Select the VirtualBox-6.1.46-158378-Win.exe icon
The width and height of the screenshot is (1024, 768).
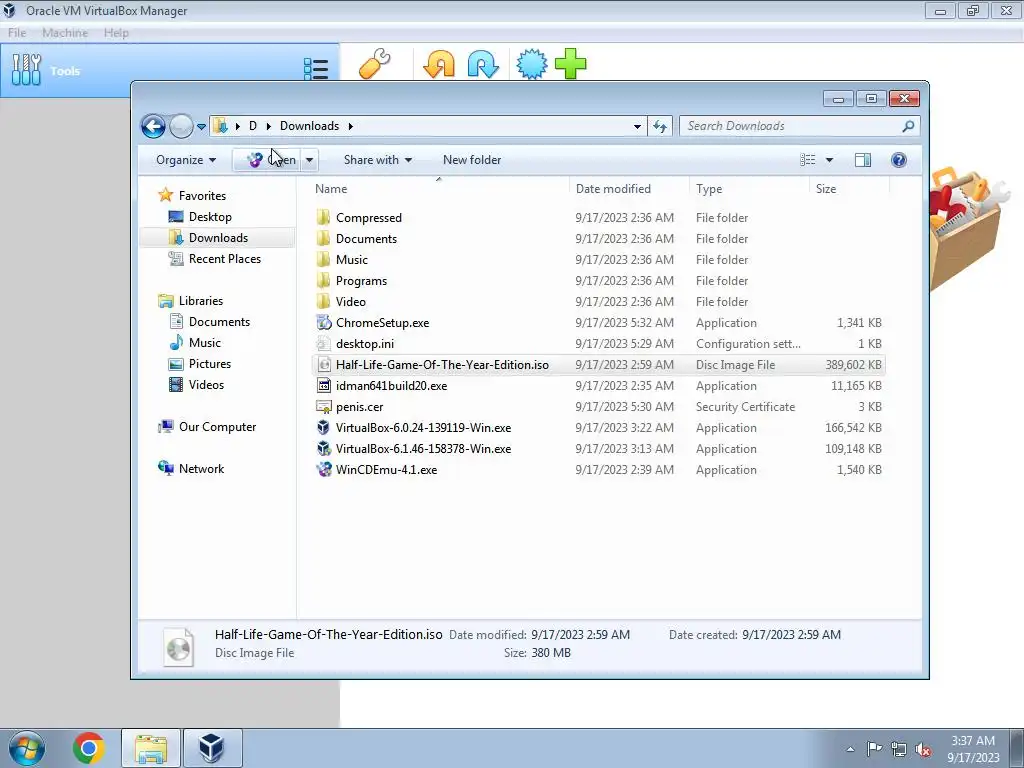click(x=324, y=449)
